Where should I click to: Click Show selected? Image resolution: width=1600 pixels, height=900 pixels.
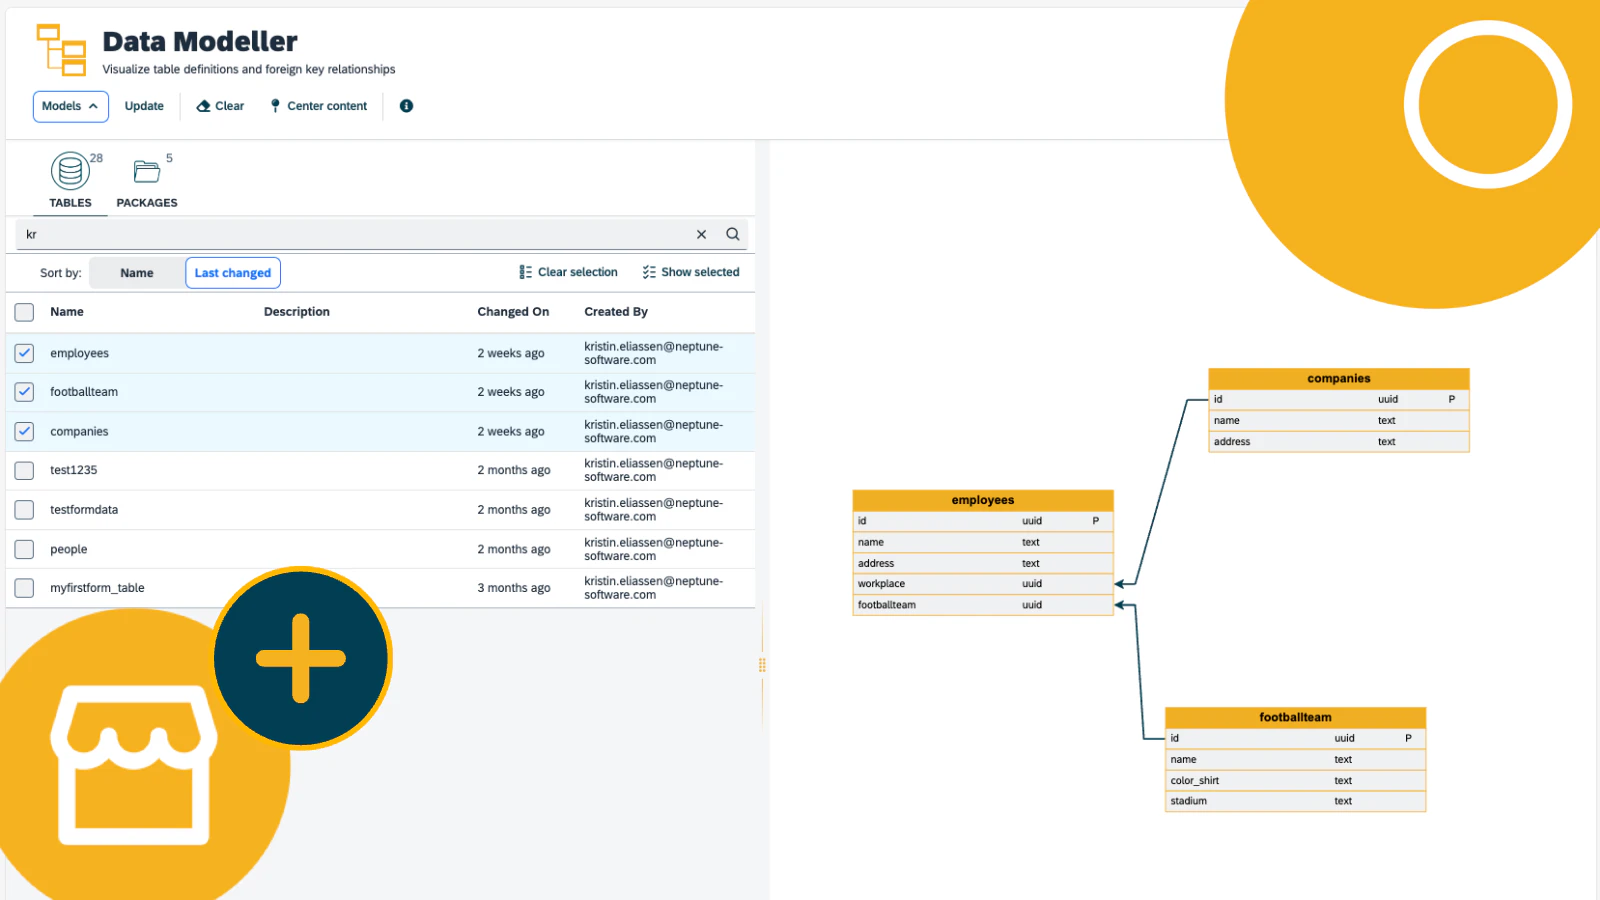(691, 272)
